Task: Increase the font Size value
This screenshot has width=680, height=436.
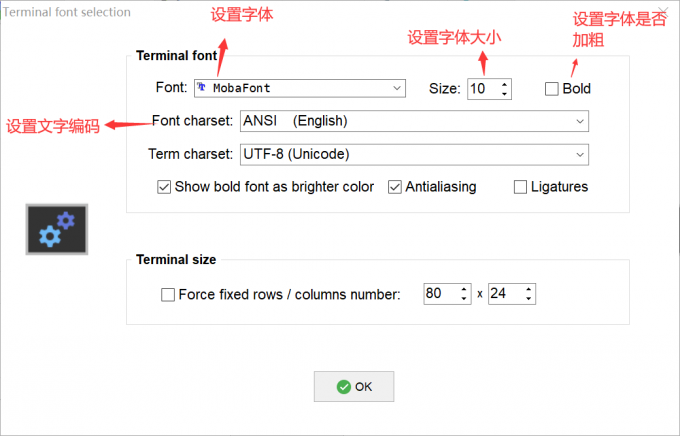Action: tap(504, 84)
